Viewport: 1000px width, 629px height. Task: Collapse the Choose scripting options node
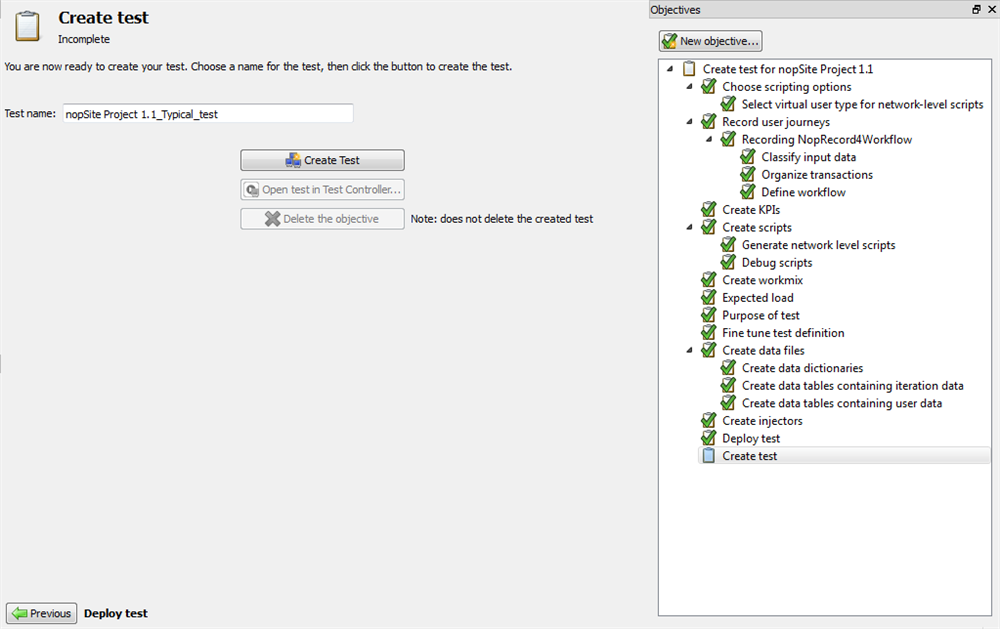coord(689,87)
